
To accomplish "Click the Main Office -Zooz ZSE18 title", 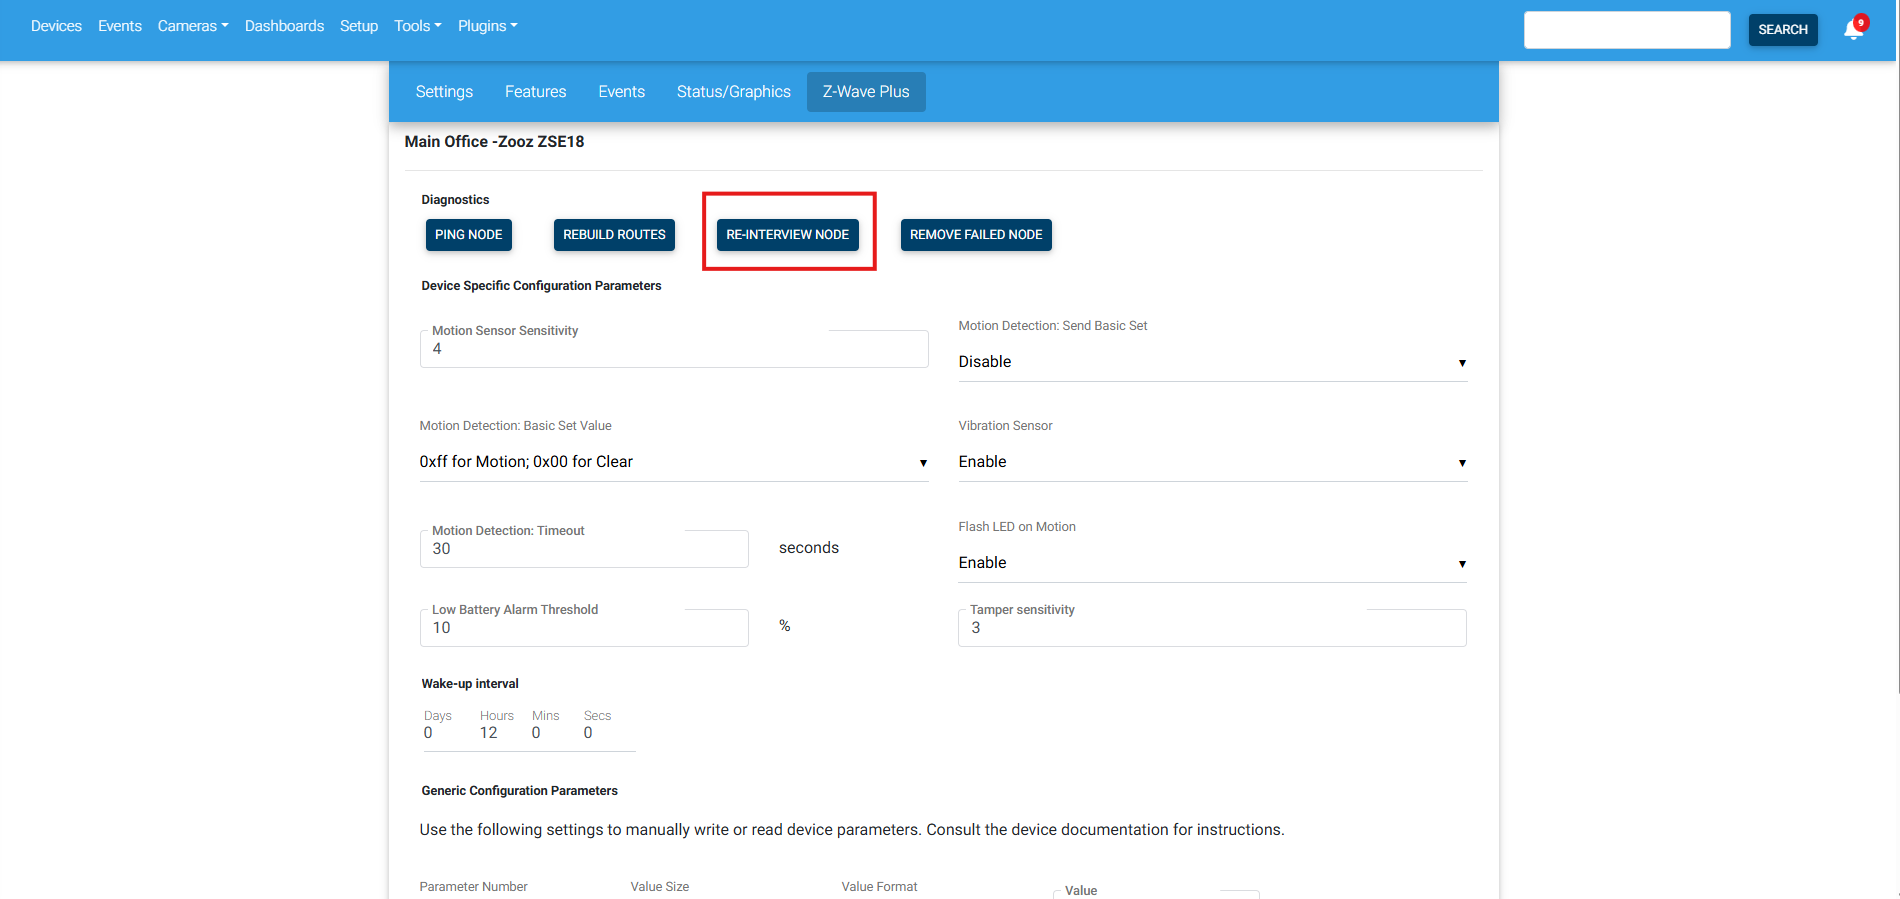I will (x=494, y=142).
